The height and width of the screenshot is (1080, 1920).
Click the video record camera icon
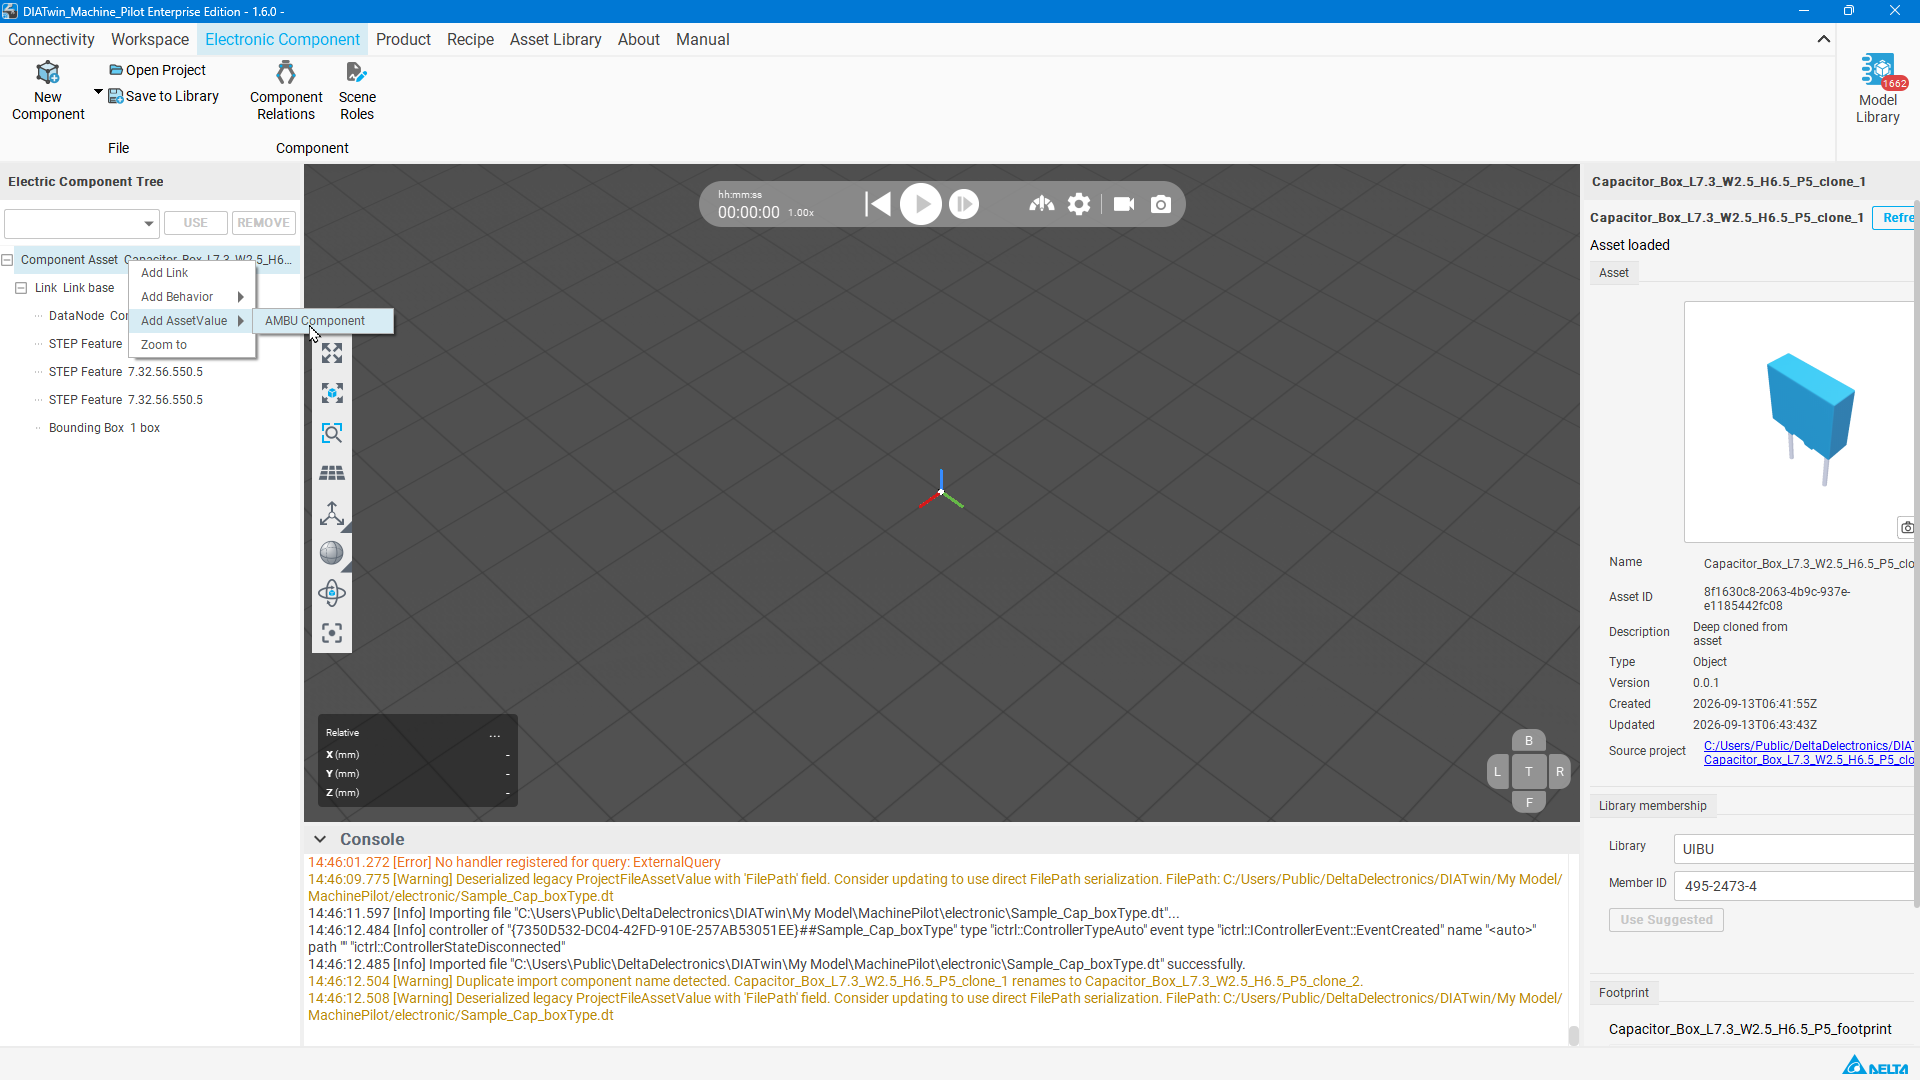(1124, 204)
